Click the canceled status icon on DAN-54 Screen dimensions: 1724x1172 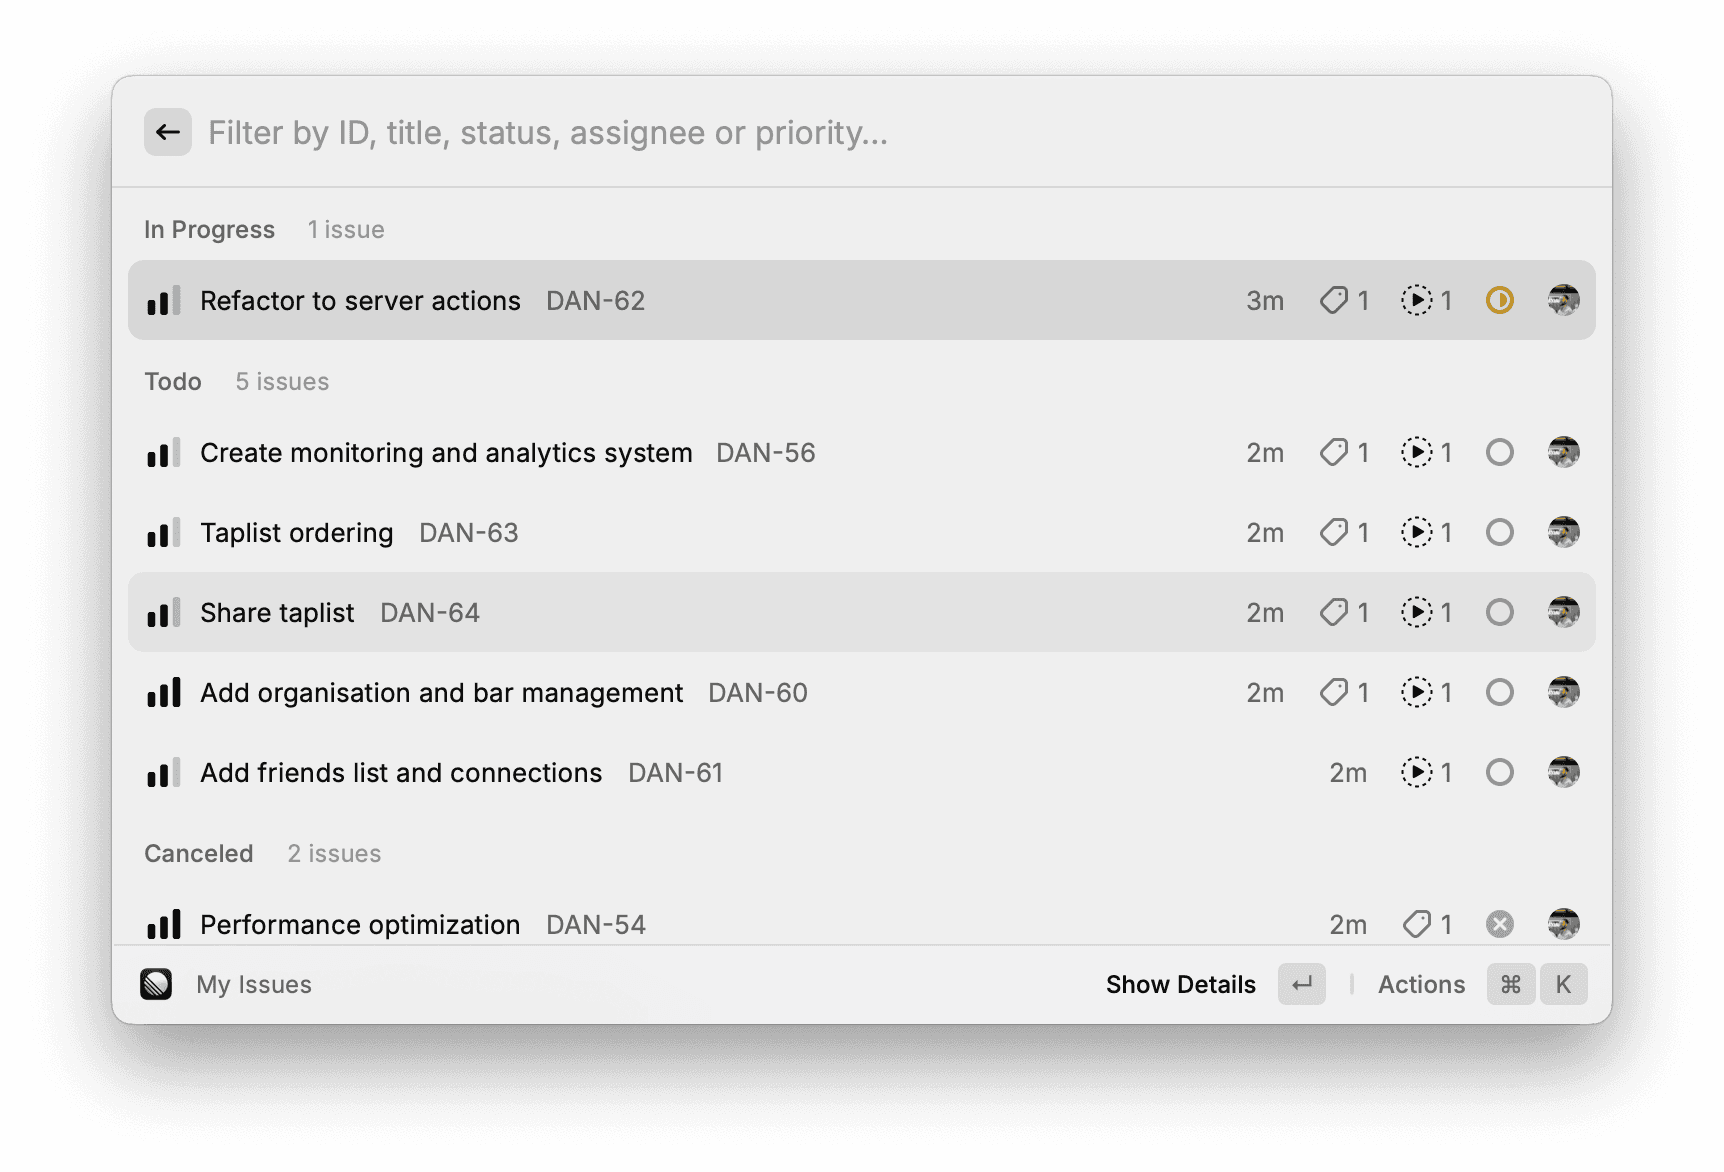coord(1499,924)
